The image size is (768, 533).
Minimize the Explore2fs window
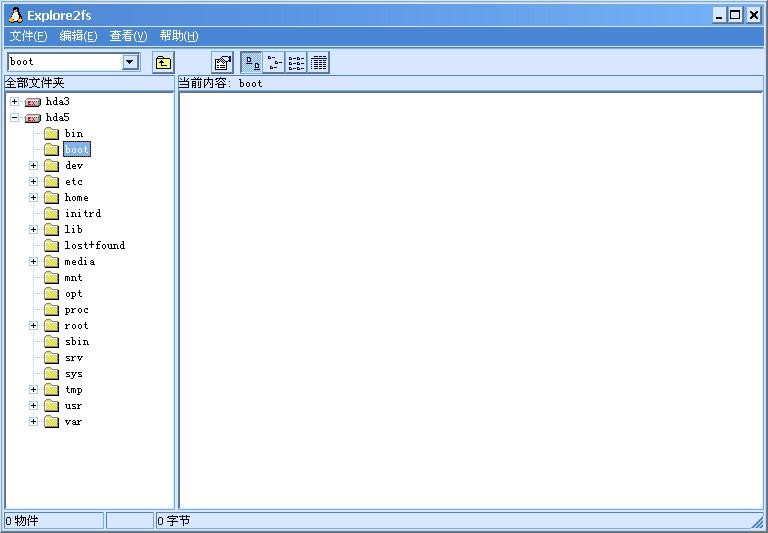pos(719,15)
